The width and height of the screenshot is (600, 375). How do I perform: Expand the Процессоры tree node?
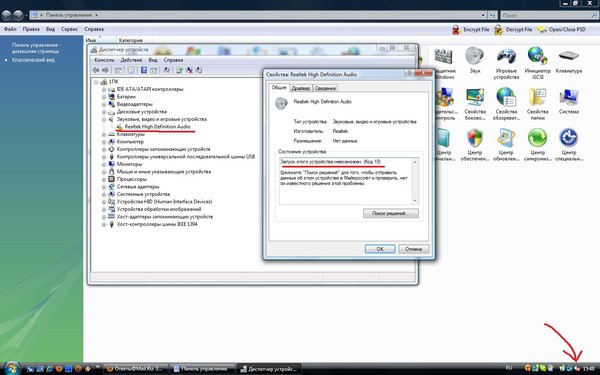coord(104,179)
